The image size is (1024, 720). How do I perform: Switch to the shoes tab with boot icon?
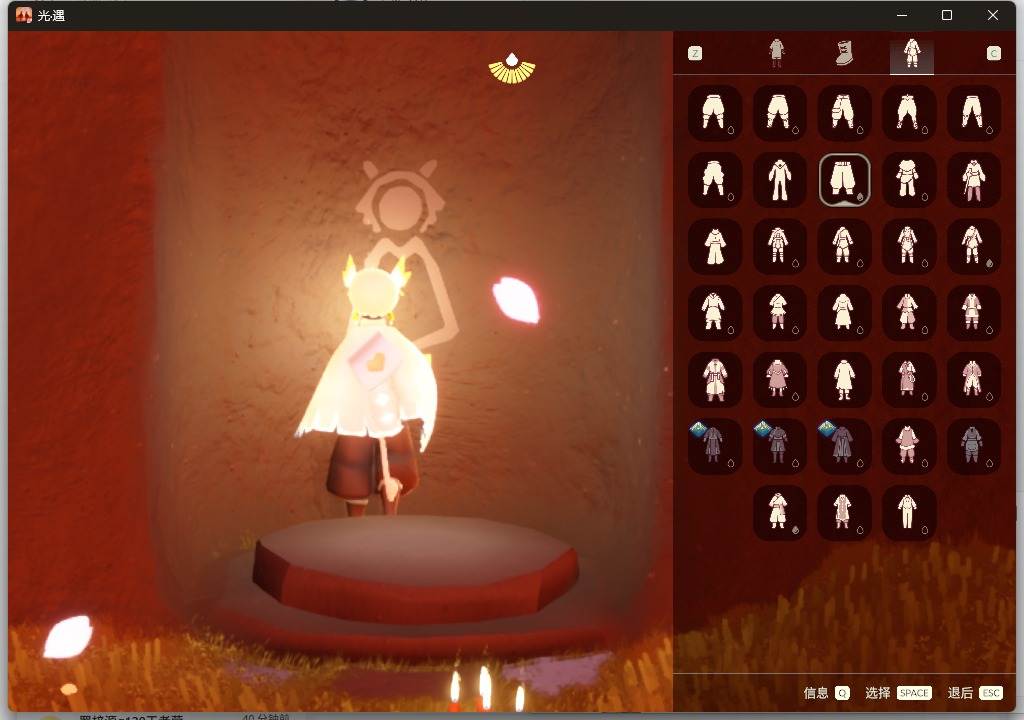coord(844,53)
